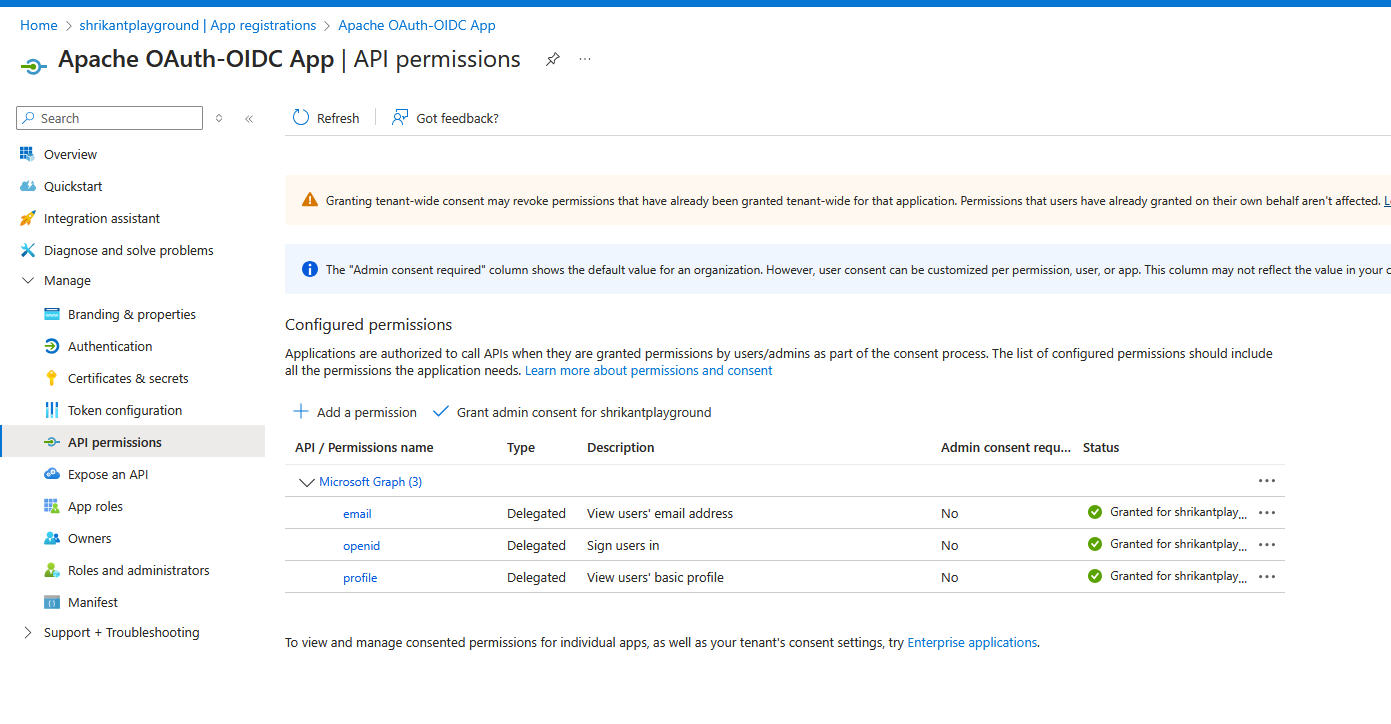The image size is (1391, 724).
Task: Click 'Sign users in' description text
Action: point(623,545)
